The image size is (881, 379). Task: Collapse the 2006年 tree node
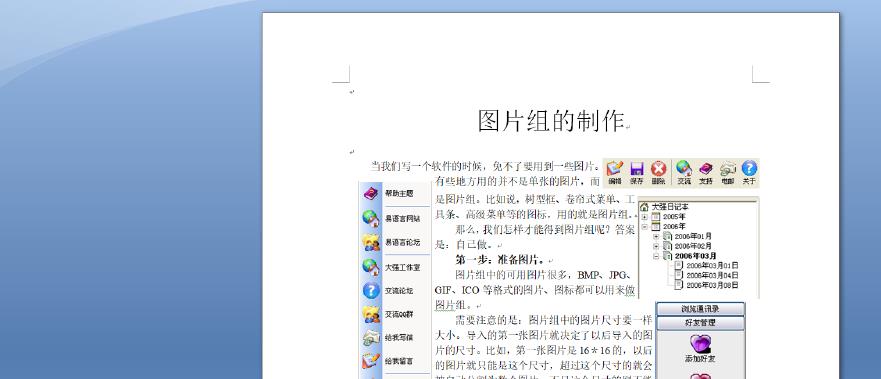644,227
